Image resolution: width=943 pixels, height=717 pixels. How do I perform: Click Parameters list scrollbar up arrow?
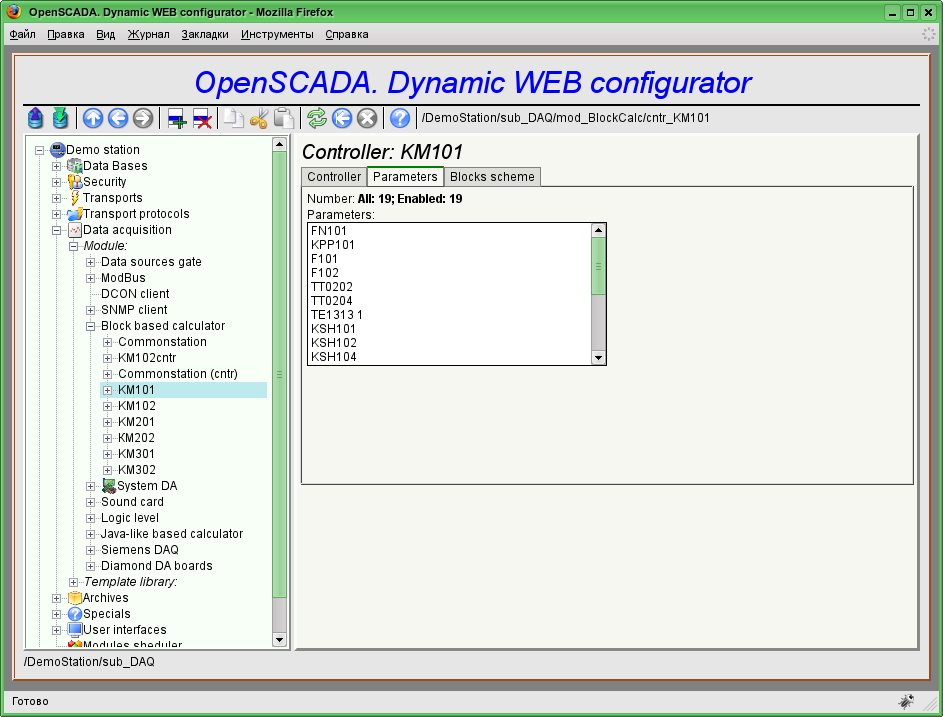click(x=598, y=230)
